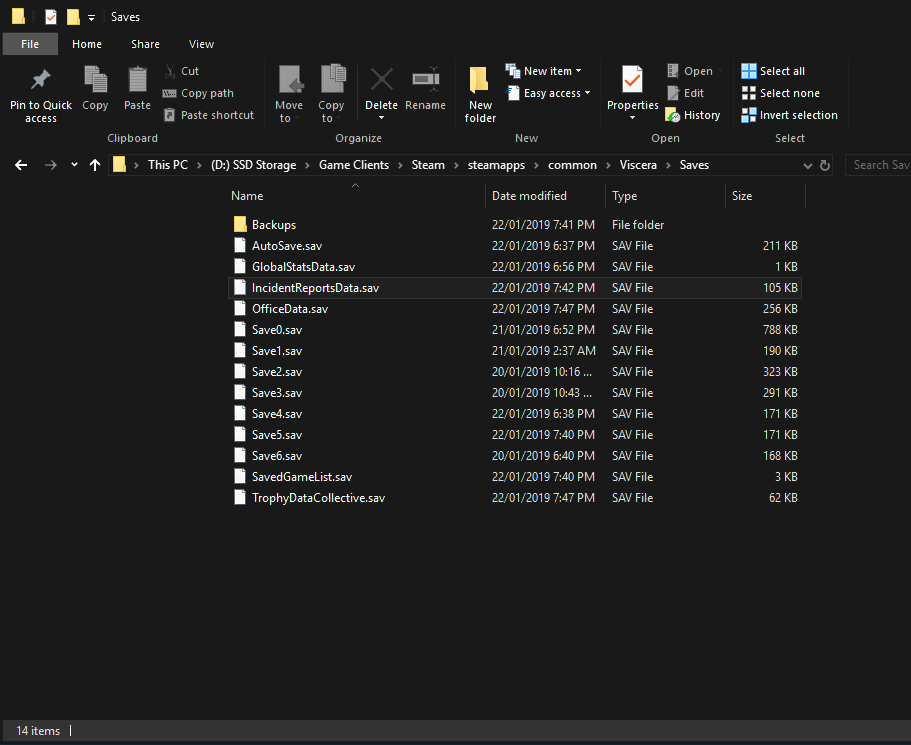Open file History

[x=693, y=115]
